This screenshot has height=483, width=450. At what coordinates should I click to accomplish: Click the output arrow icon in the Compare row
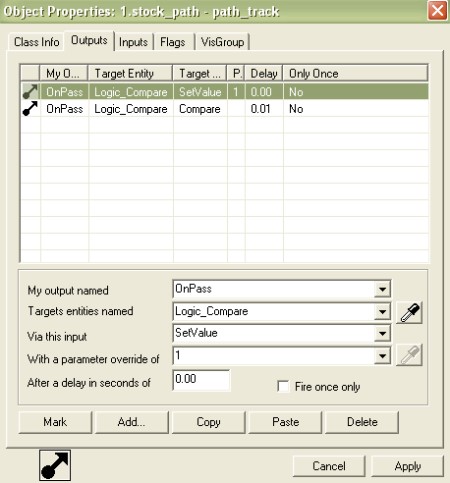pyautogui.click(x=30, y=109)
